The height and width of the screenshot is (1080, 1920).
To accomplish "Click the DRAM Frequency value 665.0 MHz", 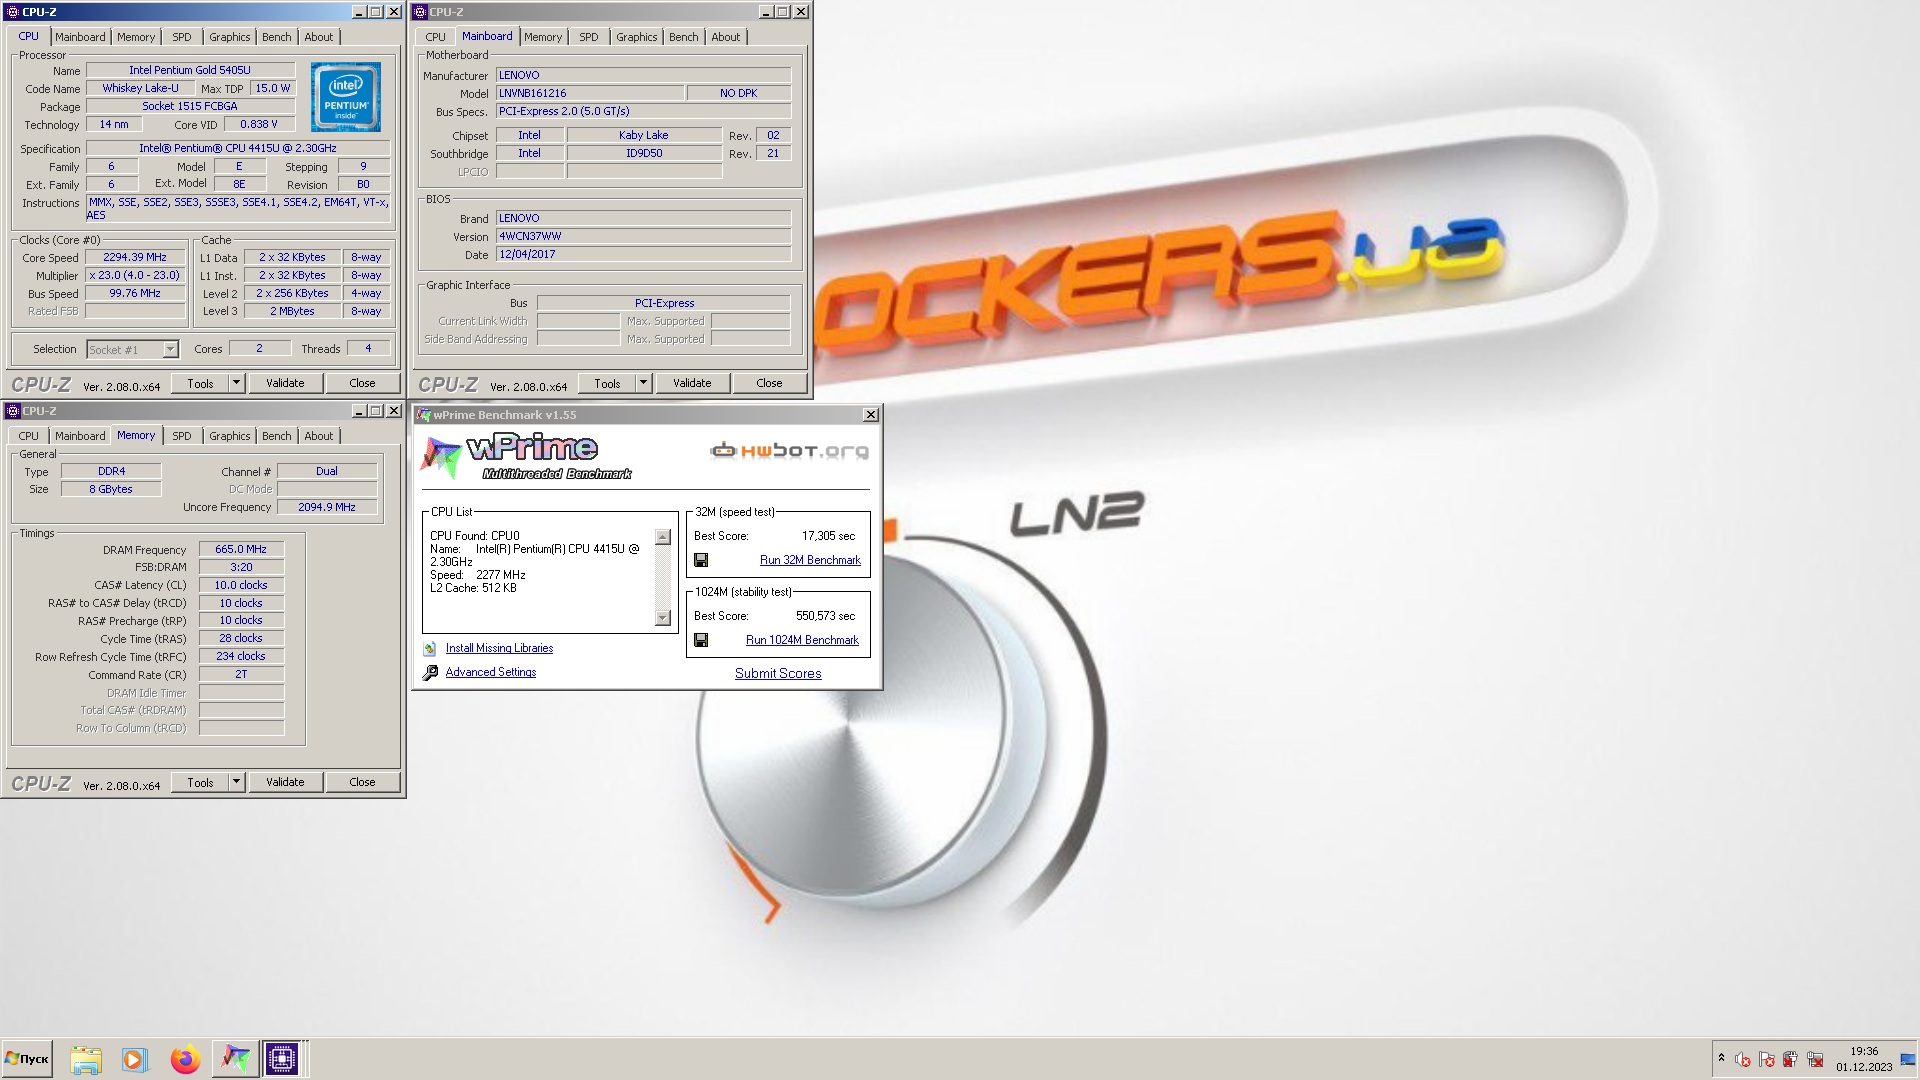I will (241, 549).
